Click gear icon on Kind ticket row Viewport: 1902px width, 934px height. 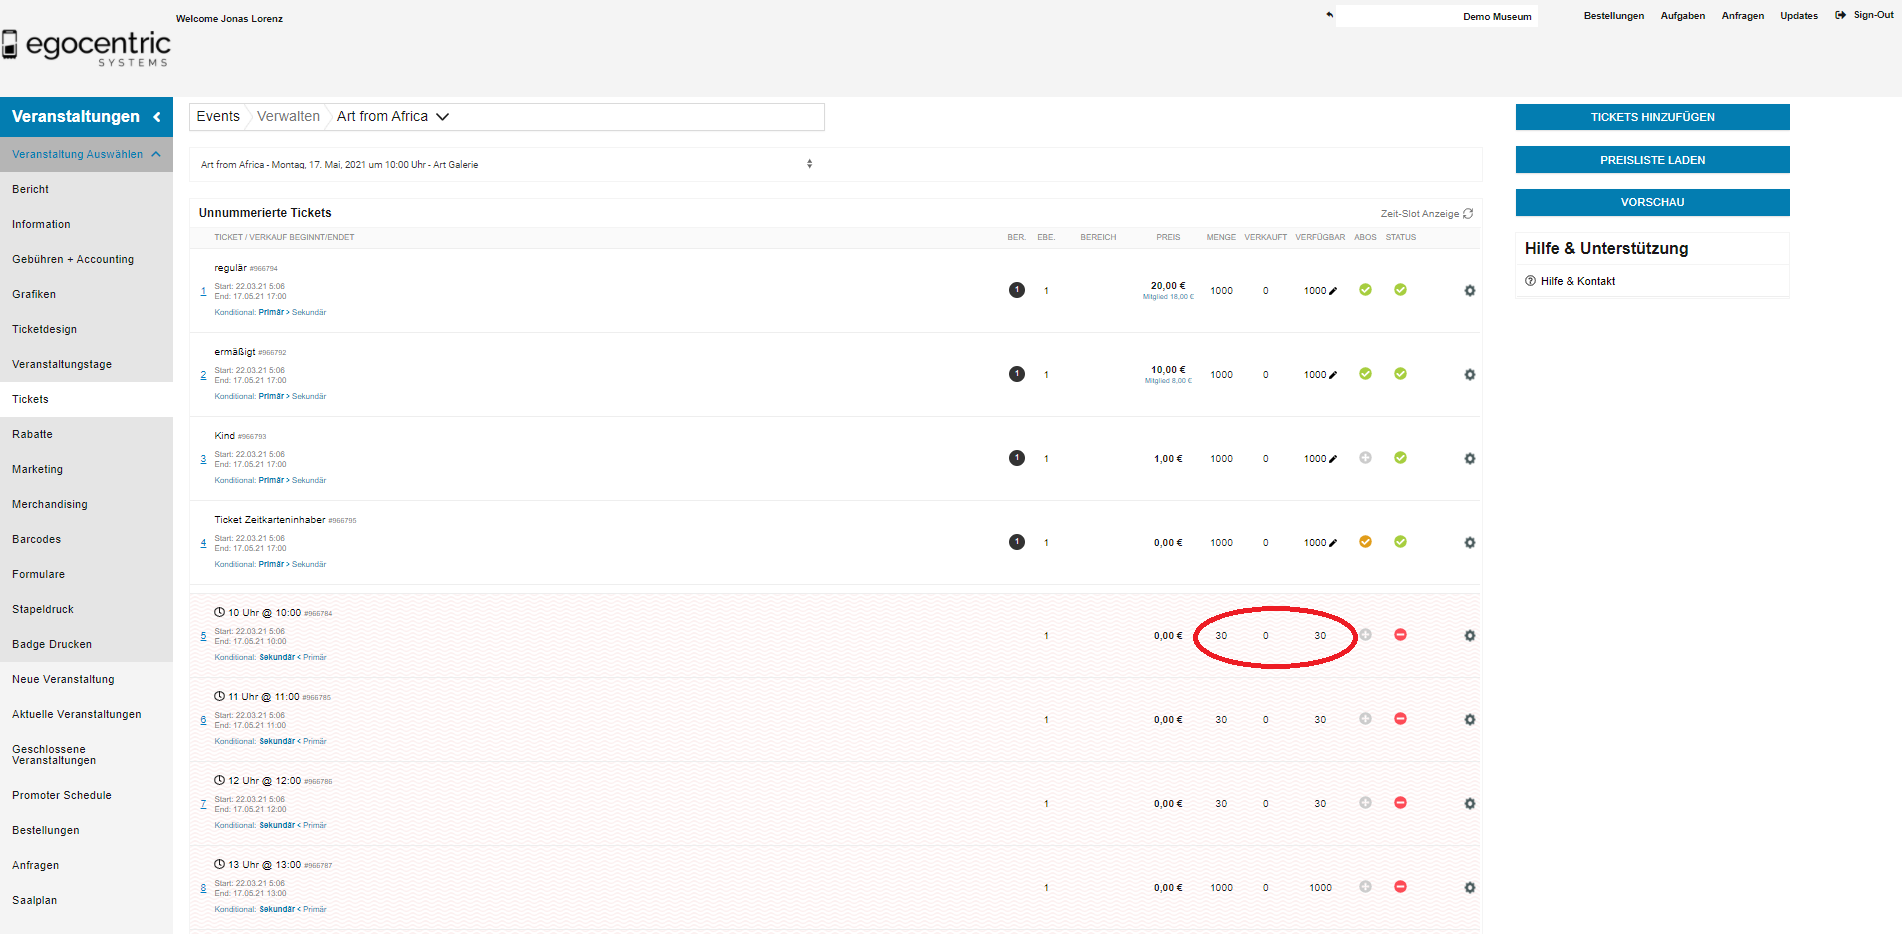[x=1469, y=459]
